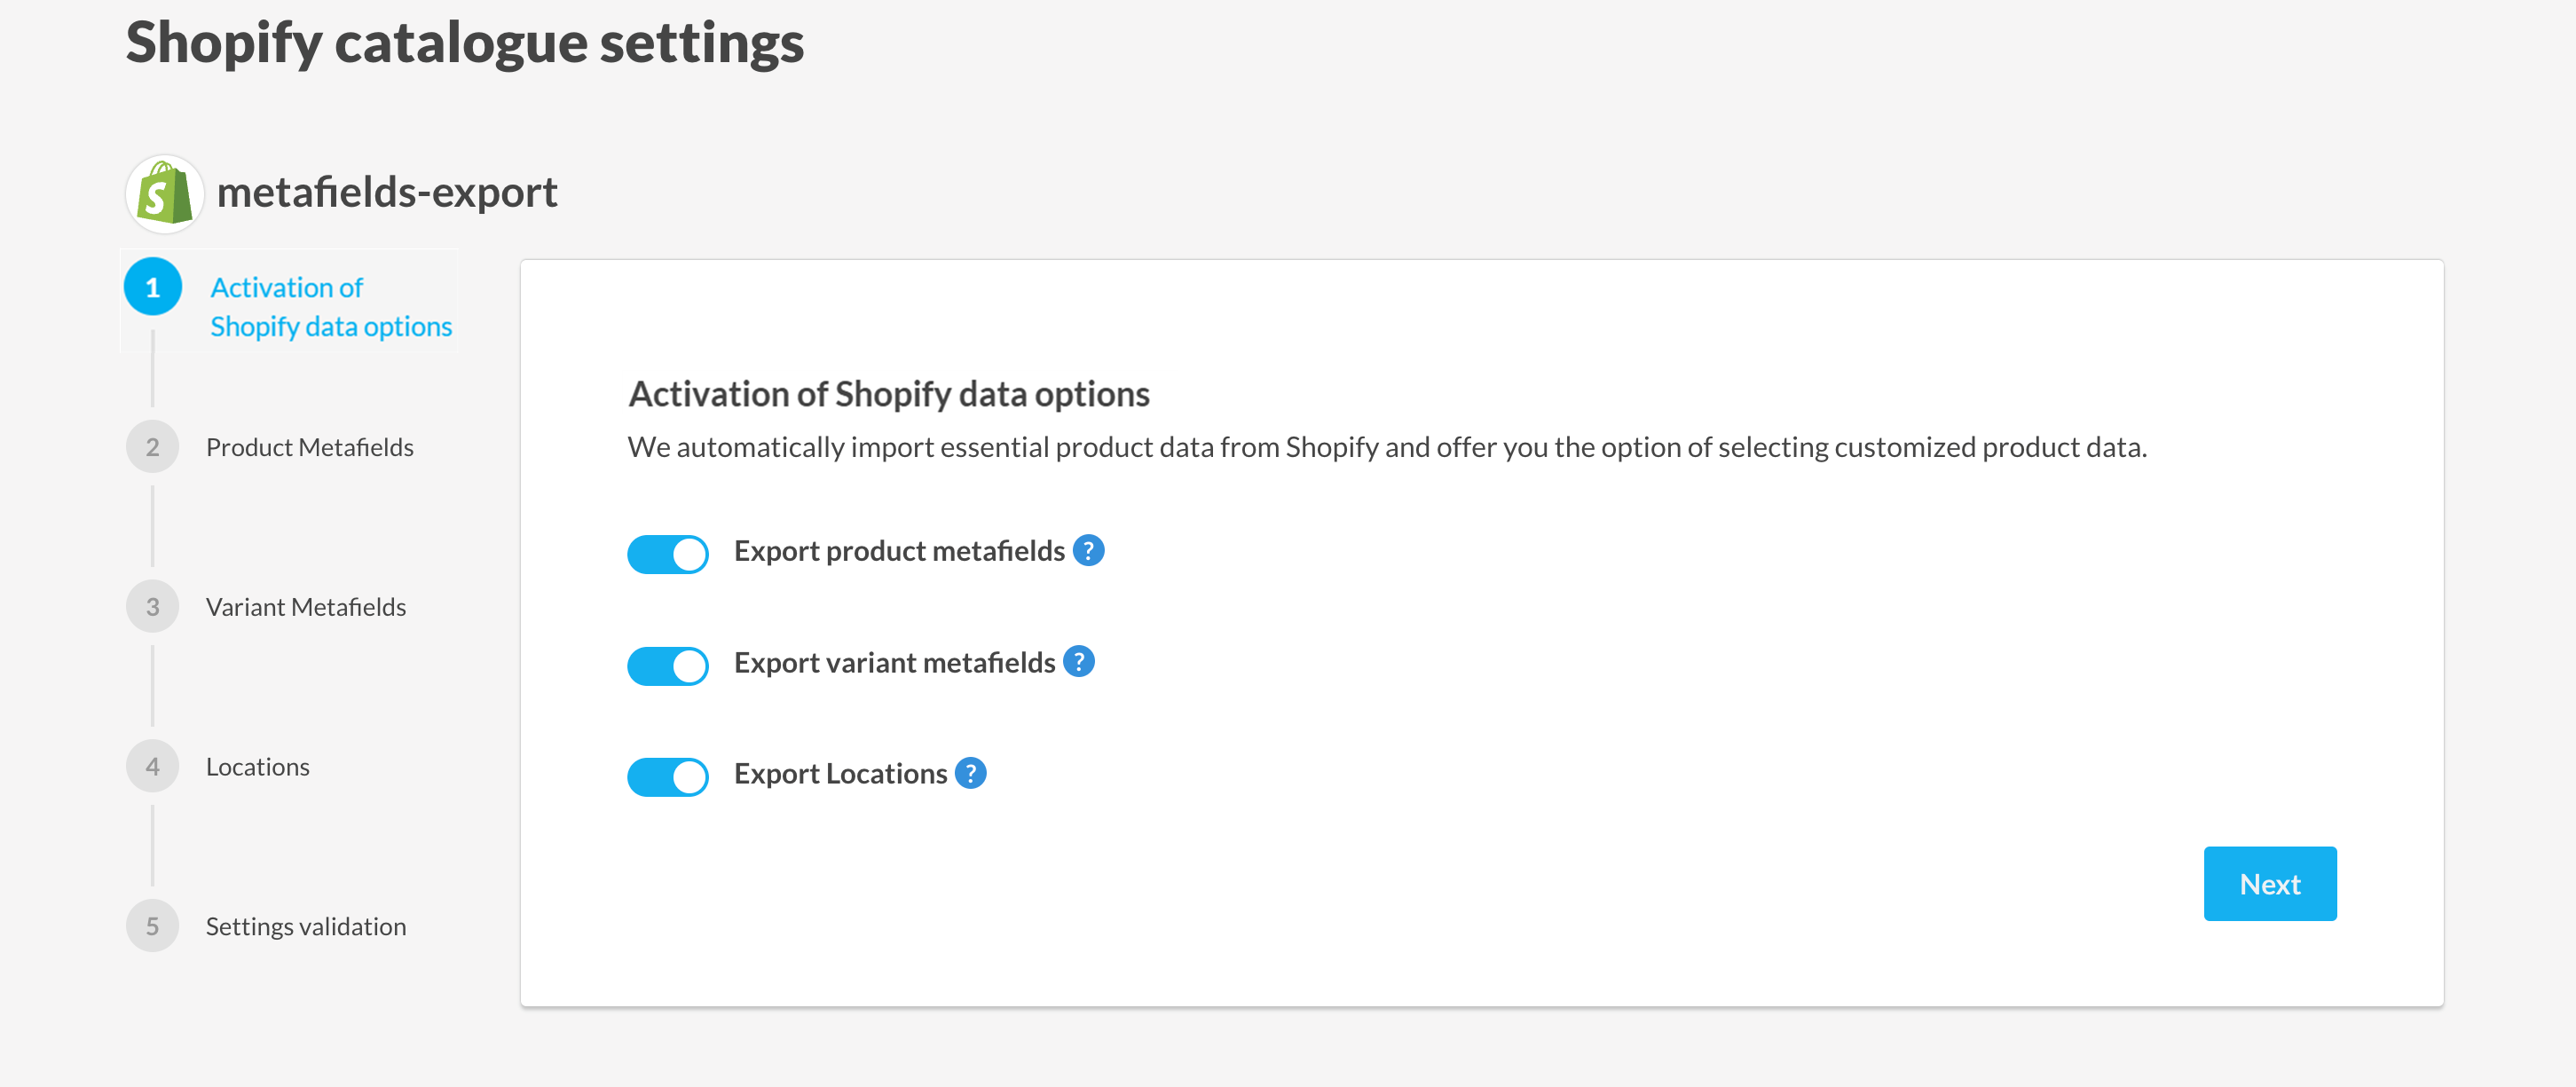Click the Shopify bag logo icon
The width and height of the screenshot is (2576, 1087).
165,193
